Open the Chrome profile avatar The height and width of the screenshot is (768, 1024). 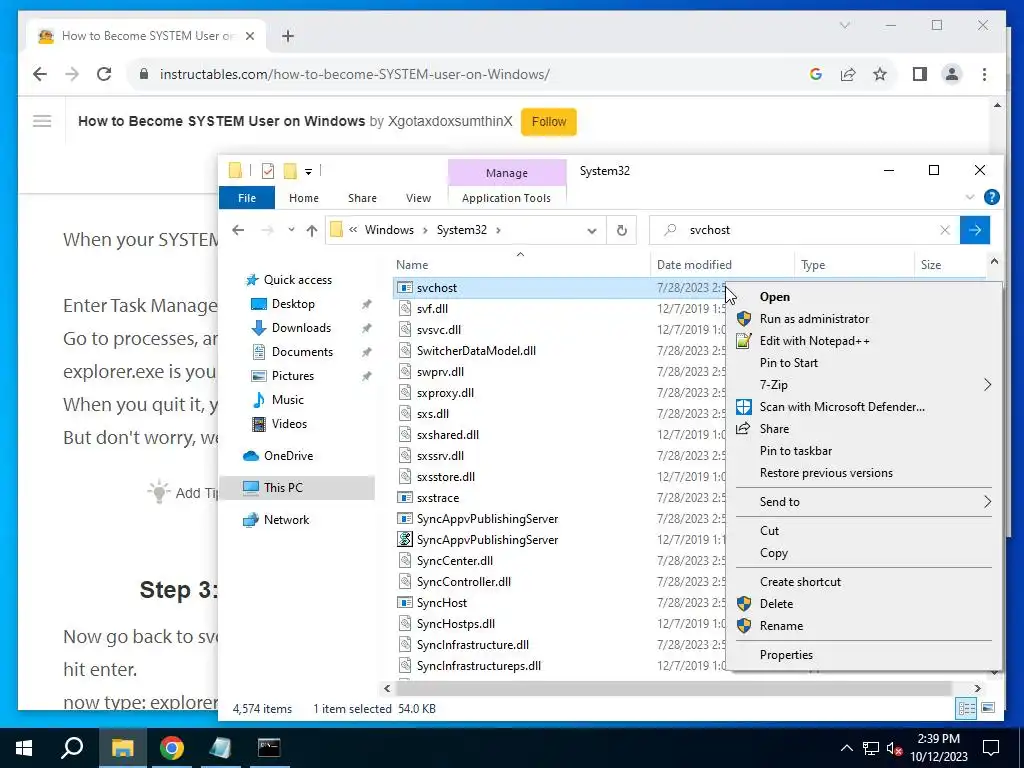click(x=952, y=74)
